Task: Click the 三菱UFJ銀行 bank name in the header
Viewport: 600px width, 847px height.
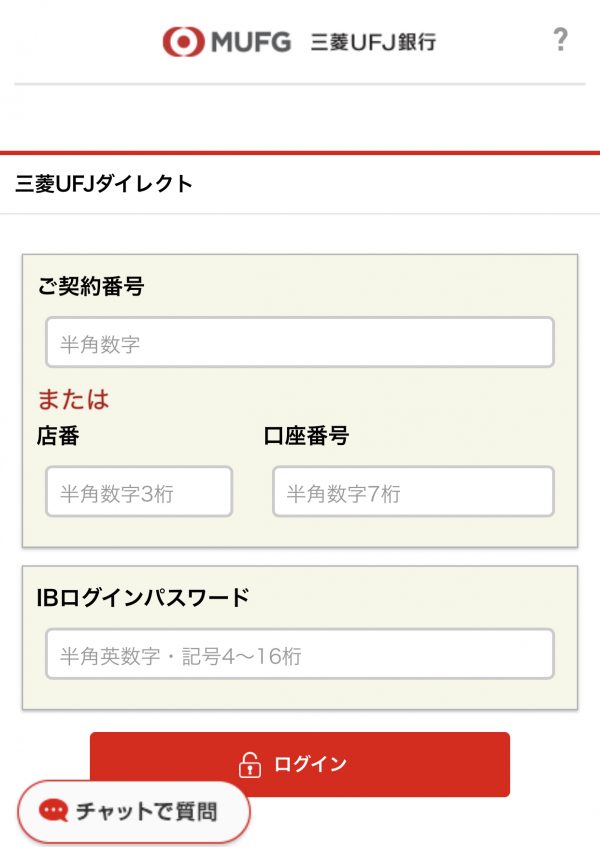Action: pos(373,42)
